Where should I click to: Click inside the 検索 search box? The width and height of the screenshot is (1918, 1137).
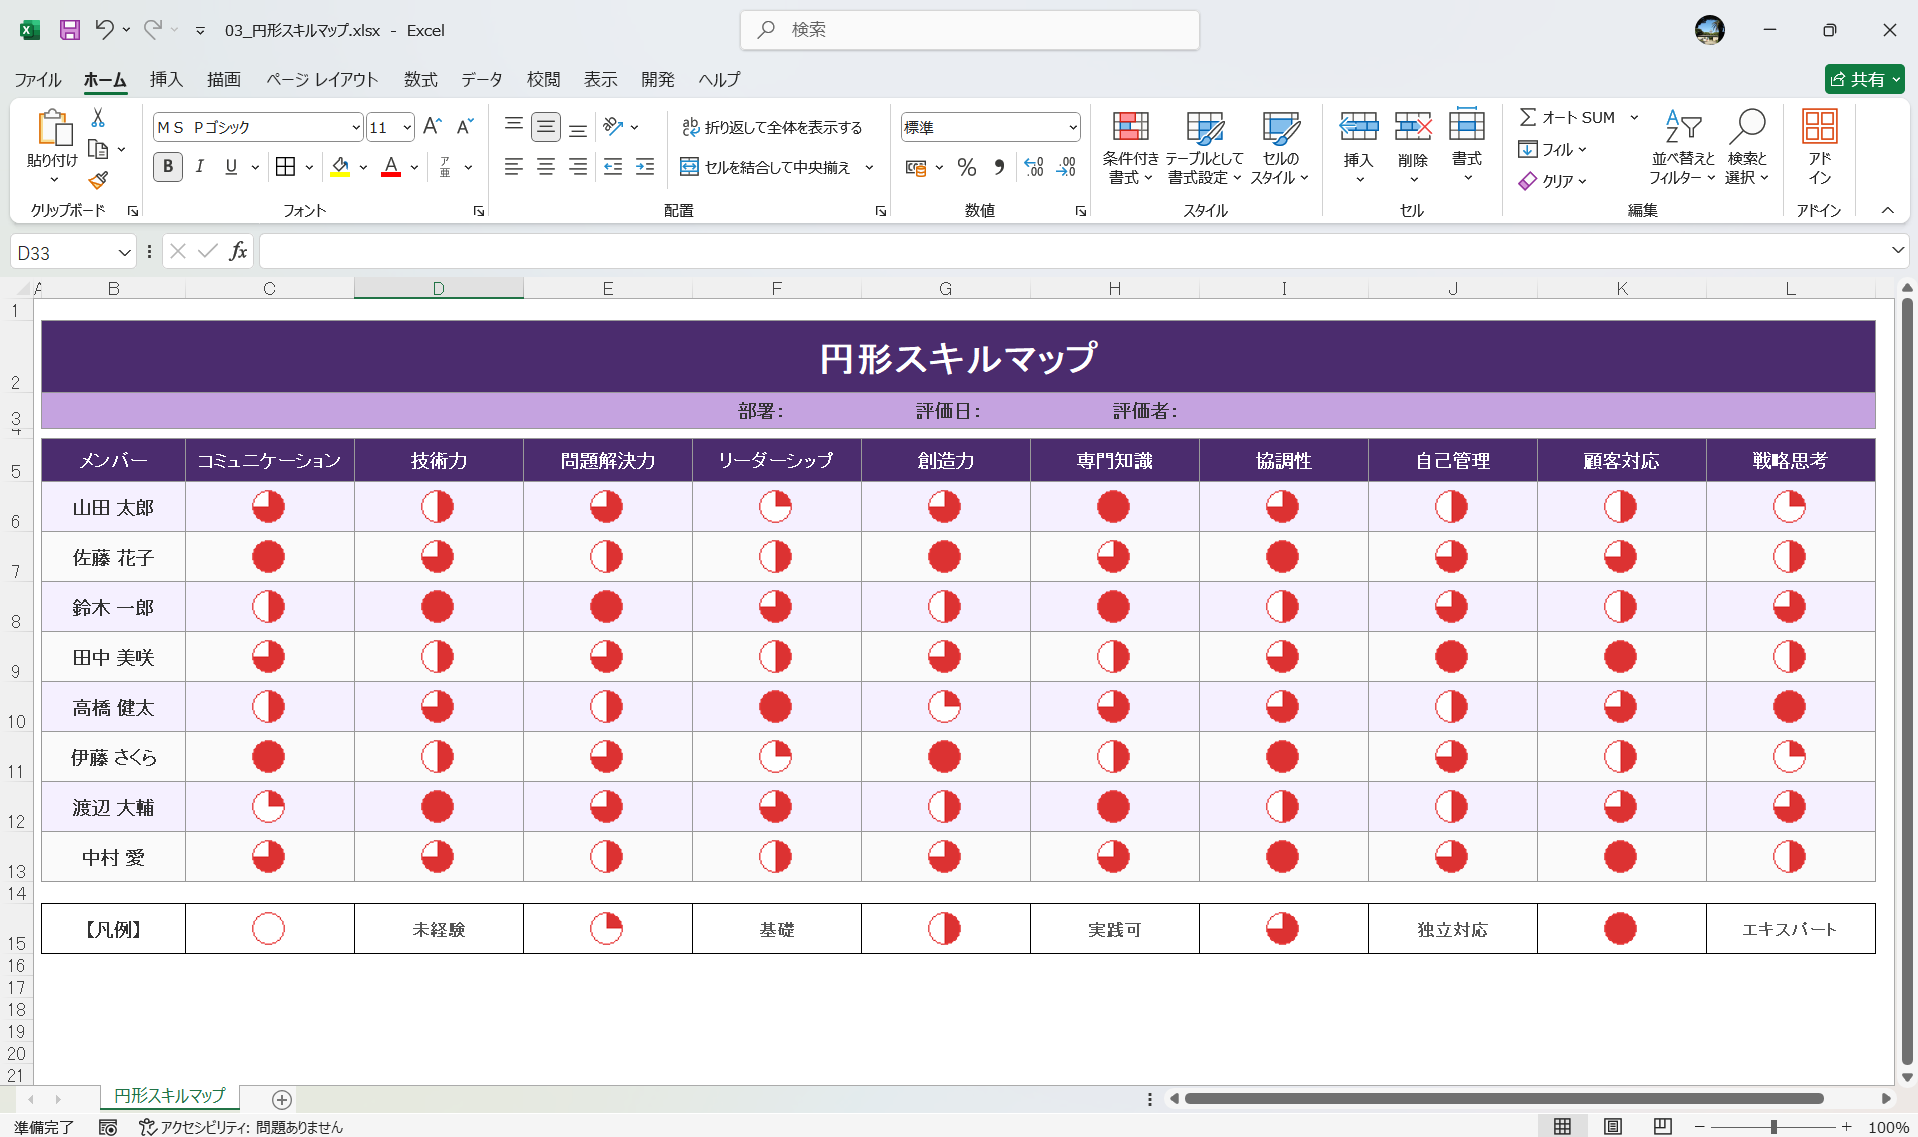(x=970, y=30)
